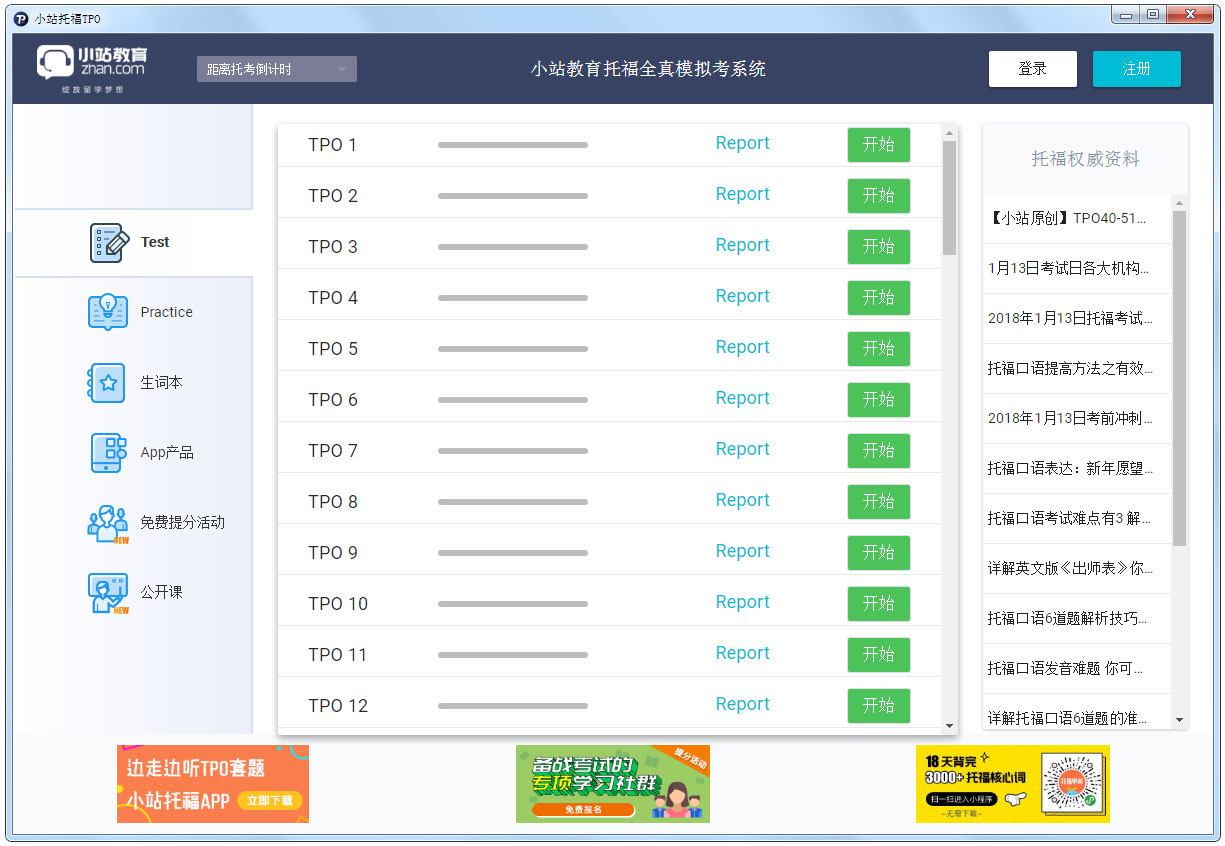Start TPO 8 with 开始 button

[x=879, y=502]
